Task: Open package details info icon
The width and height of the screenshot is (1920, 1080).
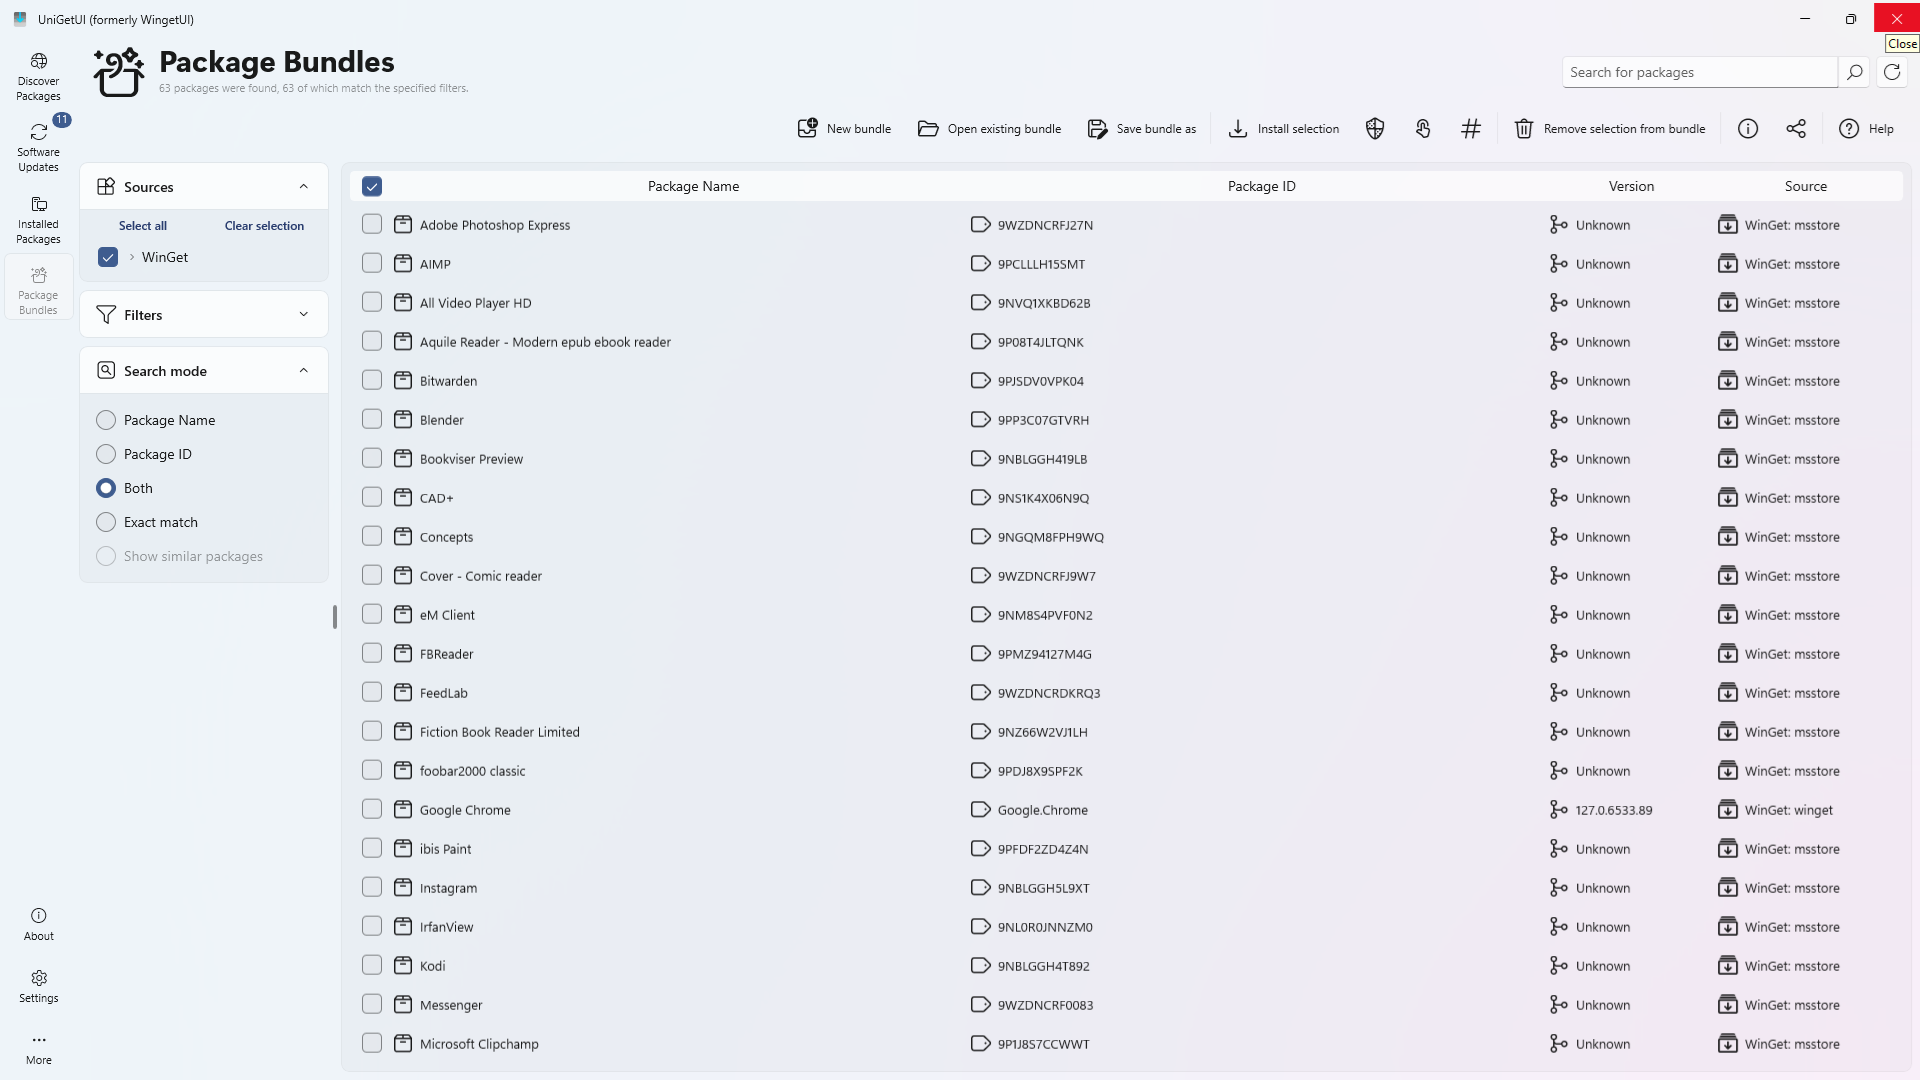Action: [x=1748, y=129]
